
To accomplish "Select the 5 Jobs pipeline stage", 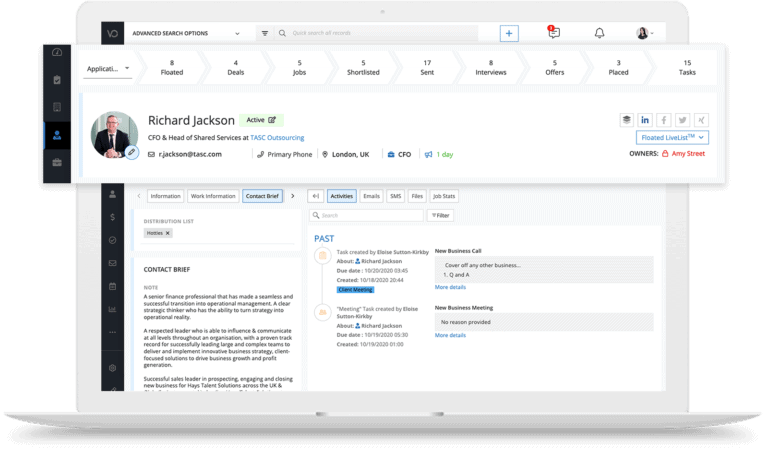I will (x=299, y=68).
